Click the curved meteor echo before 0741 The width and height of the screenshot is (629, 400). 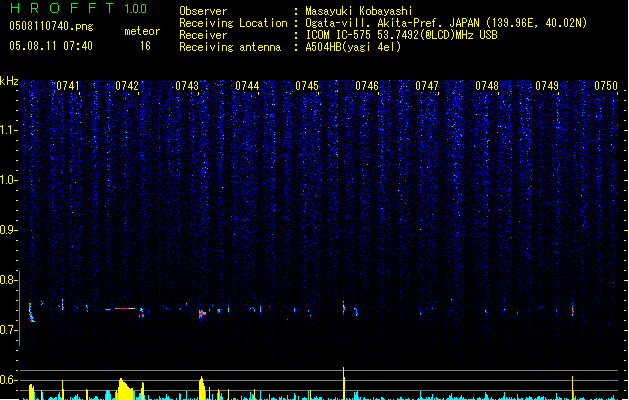pos(31,313)
